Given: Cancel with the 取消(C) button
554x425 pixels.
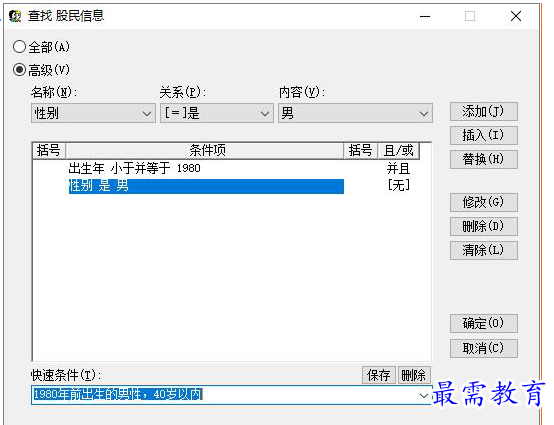Looking at the screenshot, I should (484, 348).
